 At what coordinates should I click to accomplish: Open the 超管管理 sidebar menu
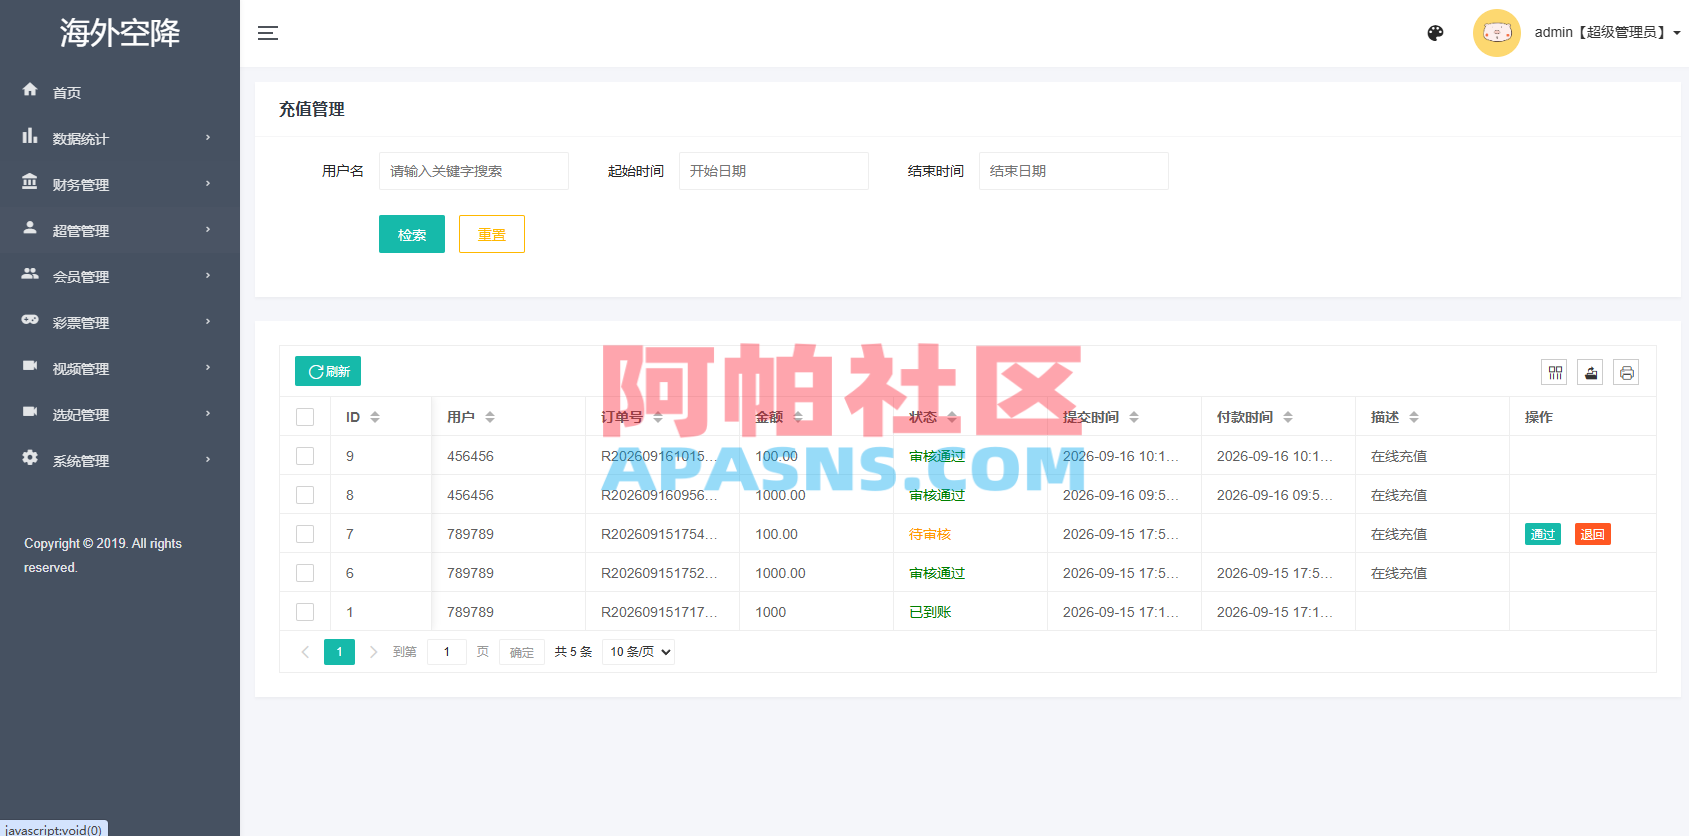tap(120, 230)
